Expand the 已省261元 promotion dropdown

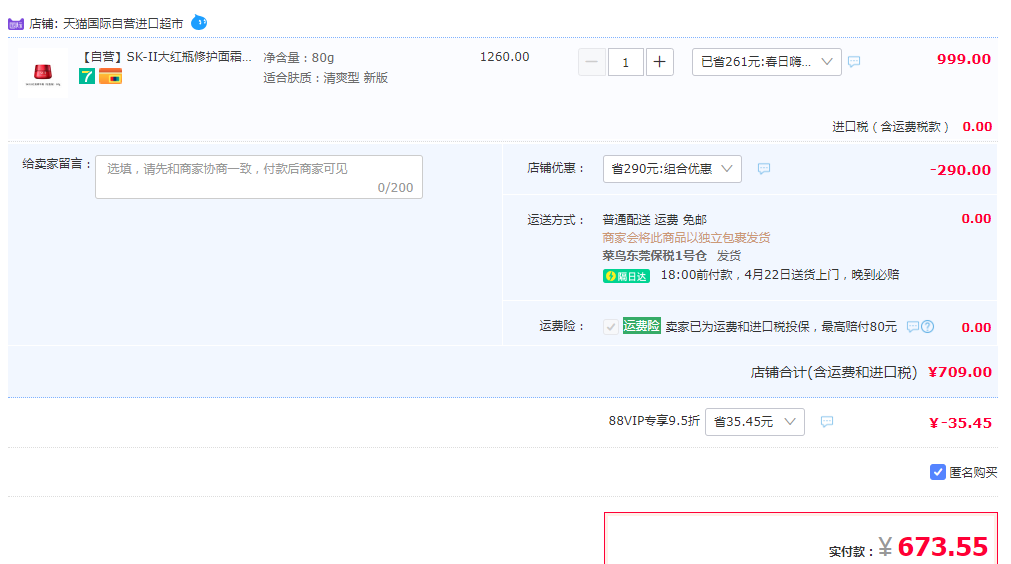(x=767, y=62)
